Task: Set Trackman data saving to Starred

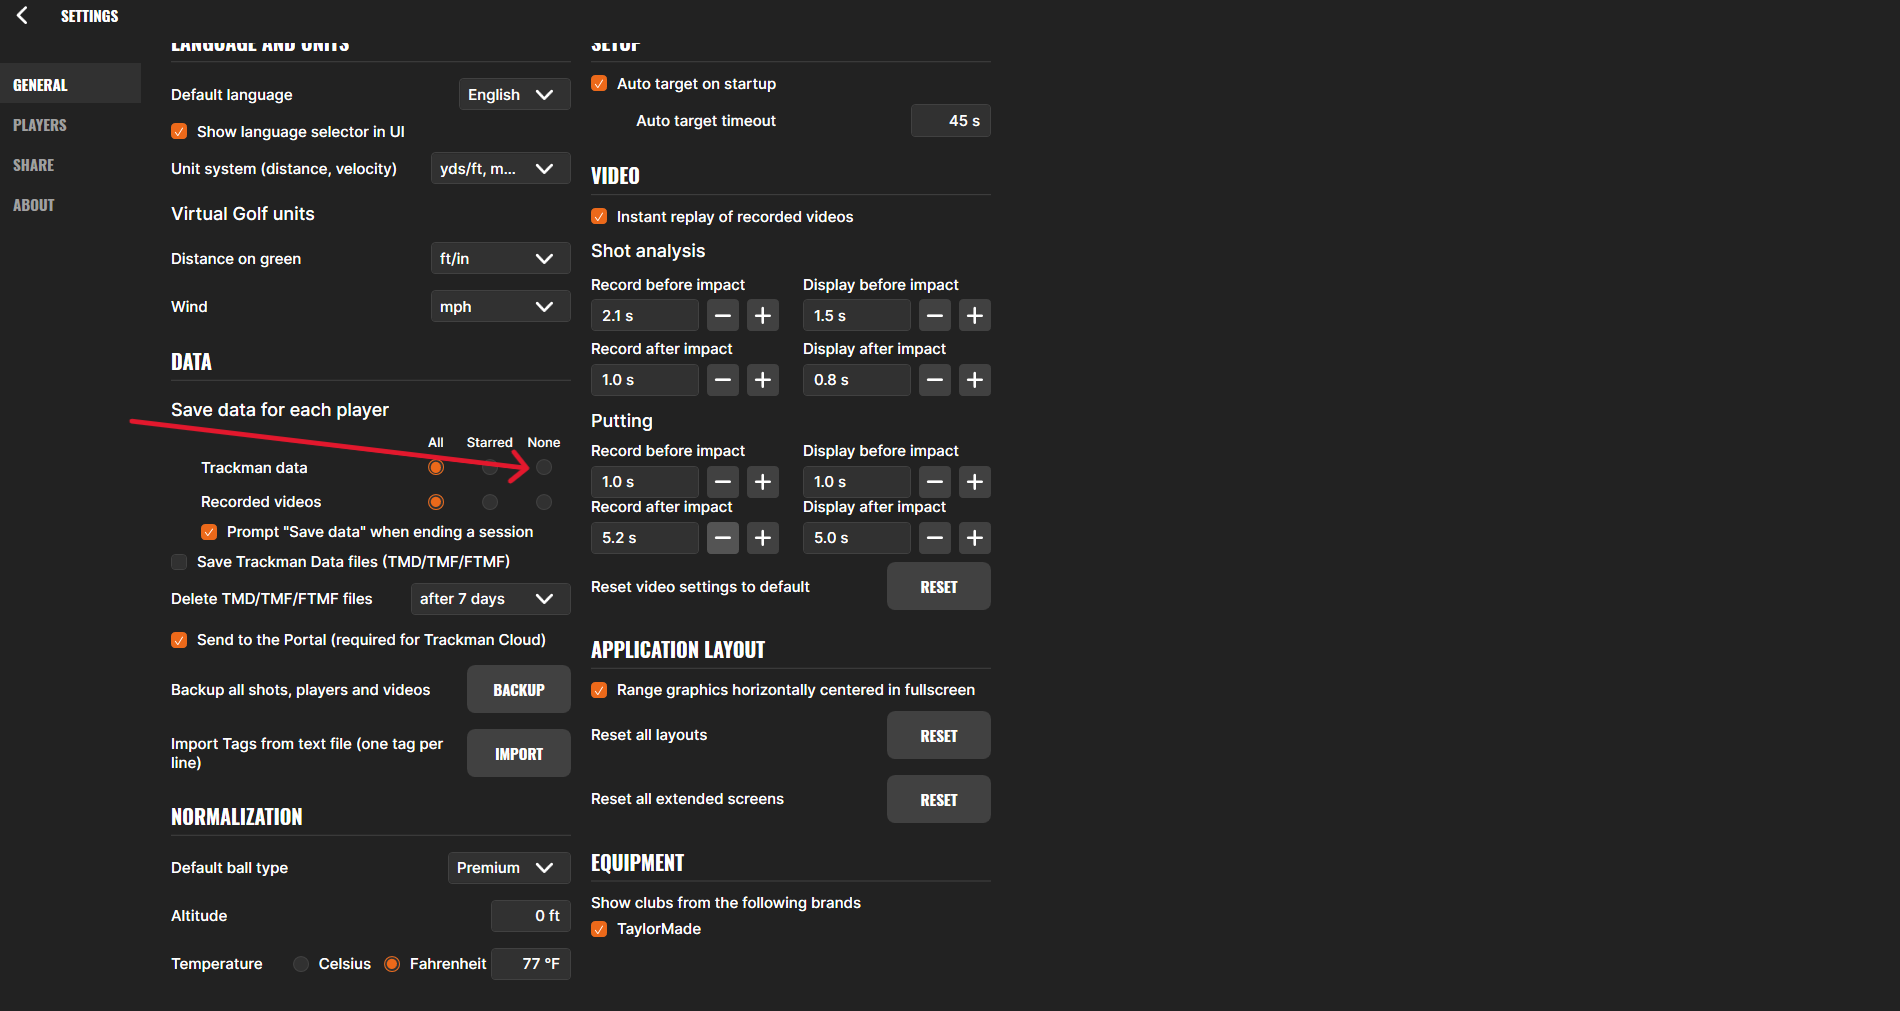Action: 490,467
